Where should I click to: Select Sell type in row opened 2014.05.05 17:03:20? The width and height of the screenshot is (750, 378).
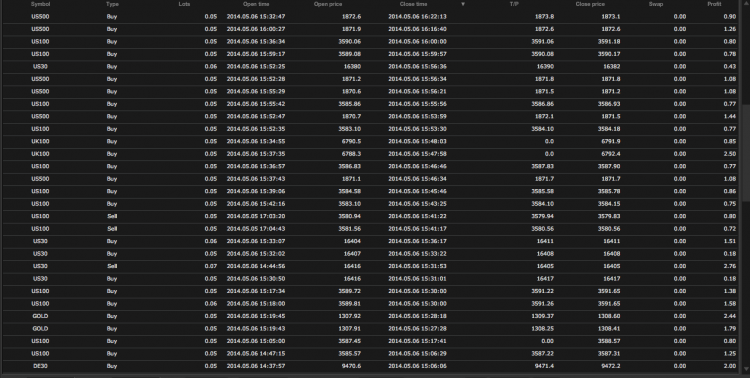coord(112,216)
